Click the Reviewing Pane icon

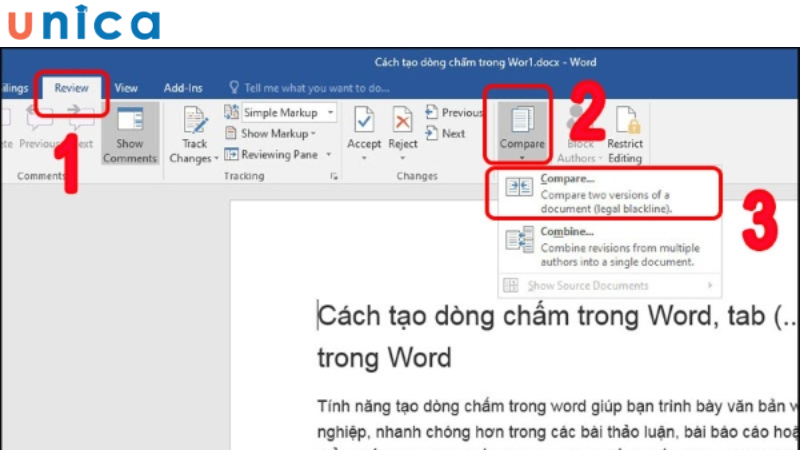[231, 154]
